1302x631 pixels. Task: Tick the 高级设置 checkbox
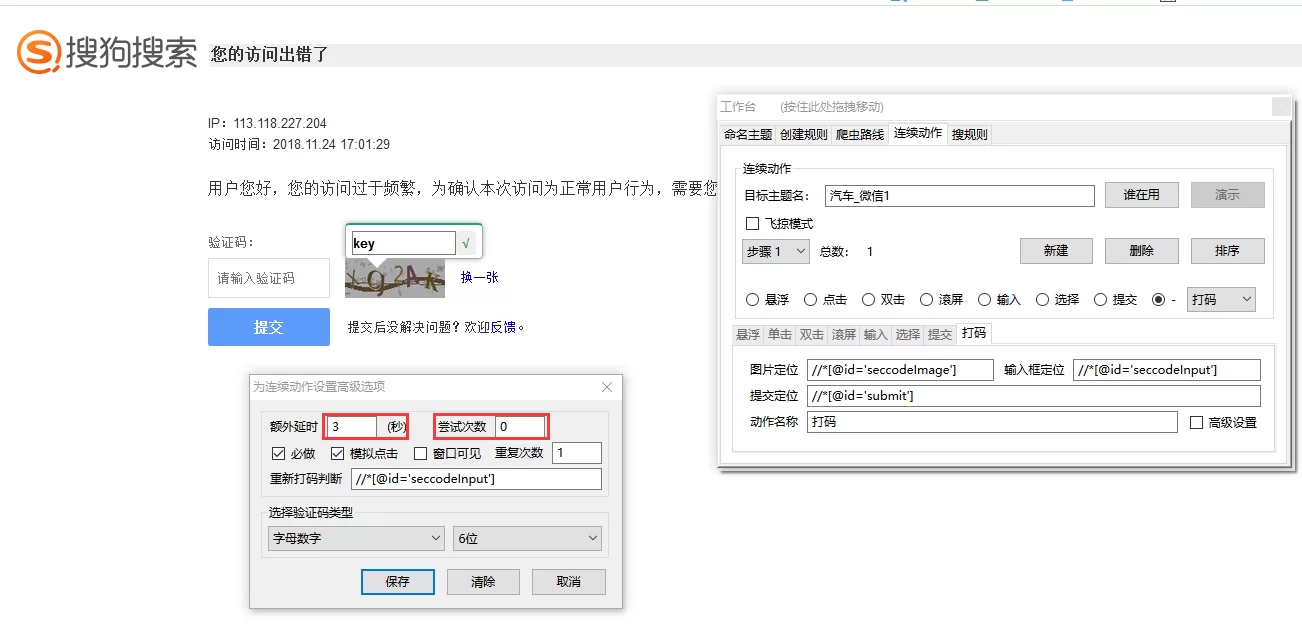click(1196, 423)
